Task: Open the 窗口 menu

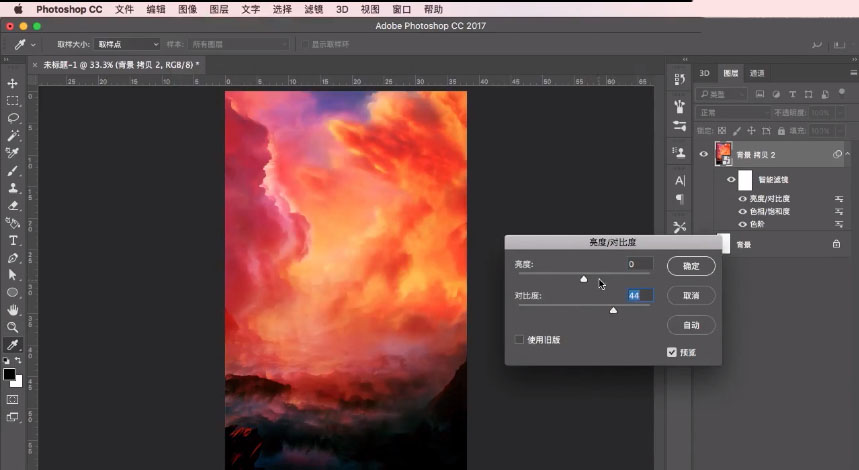Action: click(x=402, y=9)
